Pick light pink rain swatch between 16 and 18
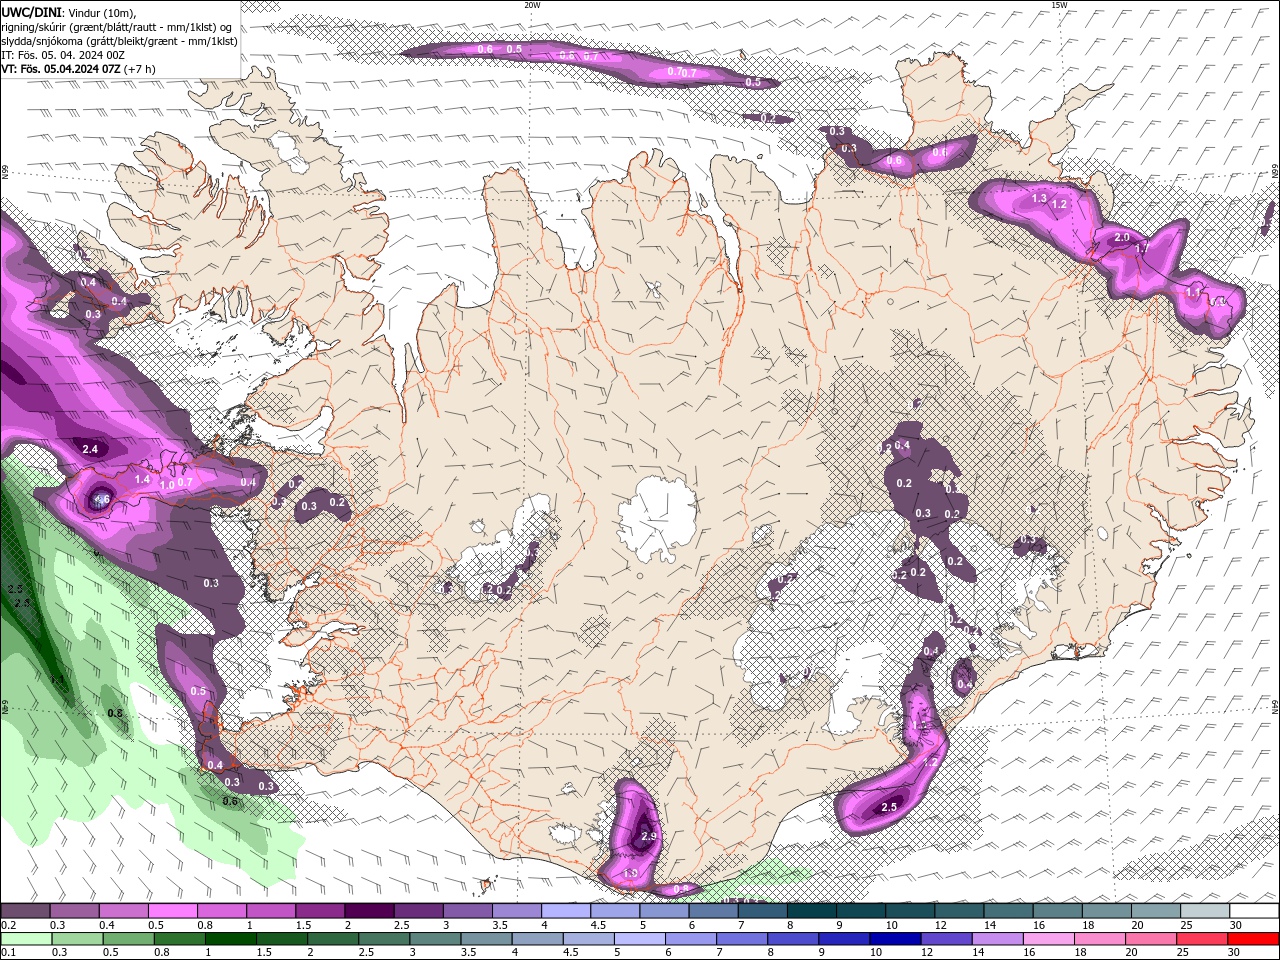This screenshot has height=960, width=1280. pyautogui.click(x=1049, y=938)
